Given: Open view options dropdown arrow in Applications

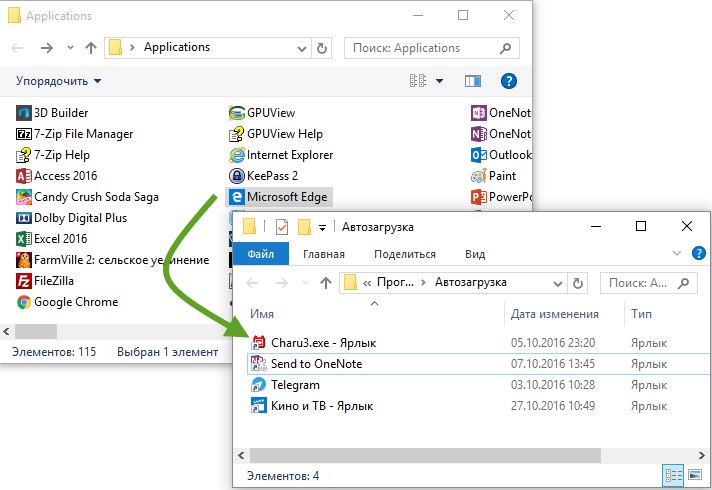Looking at the screenshot, I should pos(439,81).
